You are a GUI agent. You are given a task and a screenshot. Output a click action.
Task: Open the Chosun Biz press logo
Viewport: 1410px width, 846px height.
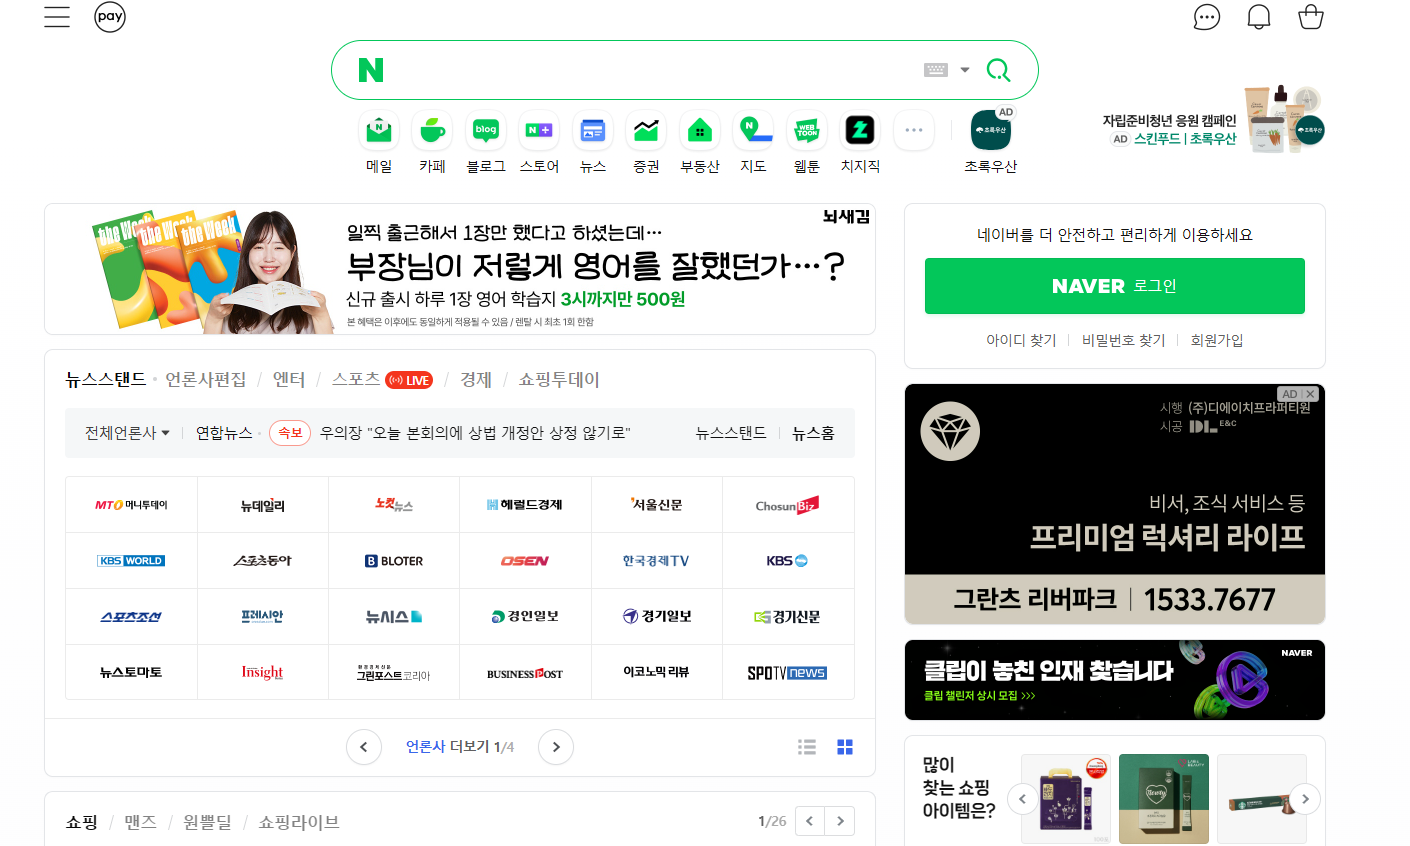click(788, 505)
